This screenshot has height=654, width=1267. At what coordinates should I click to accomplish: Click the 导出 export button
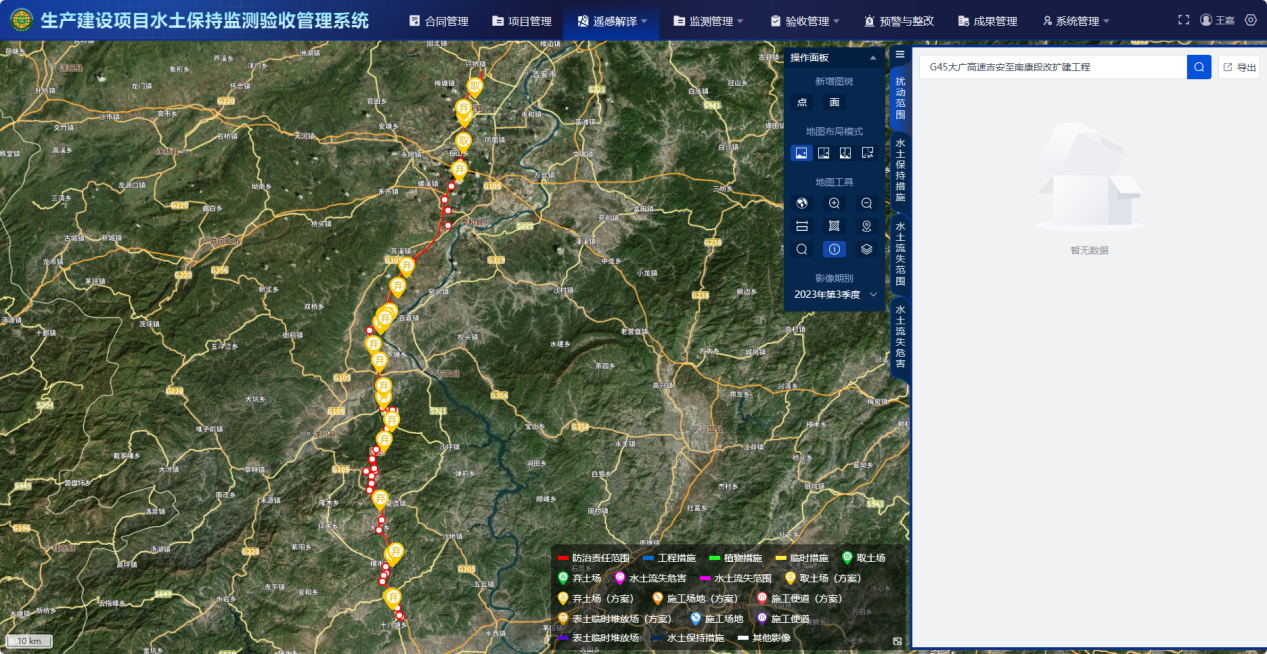pyautogui.click(x=1238, y=66)
